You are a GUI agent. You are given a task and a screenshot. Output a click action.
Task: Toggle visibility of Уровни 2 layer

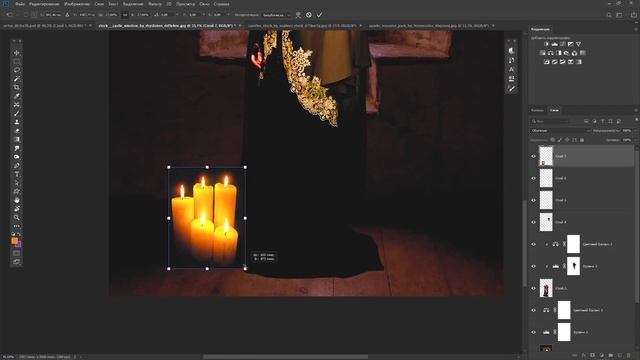(x=533, y=267)
